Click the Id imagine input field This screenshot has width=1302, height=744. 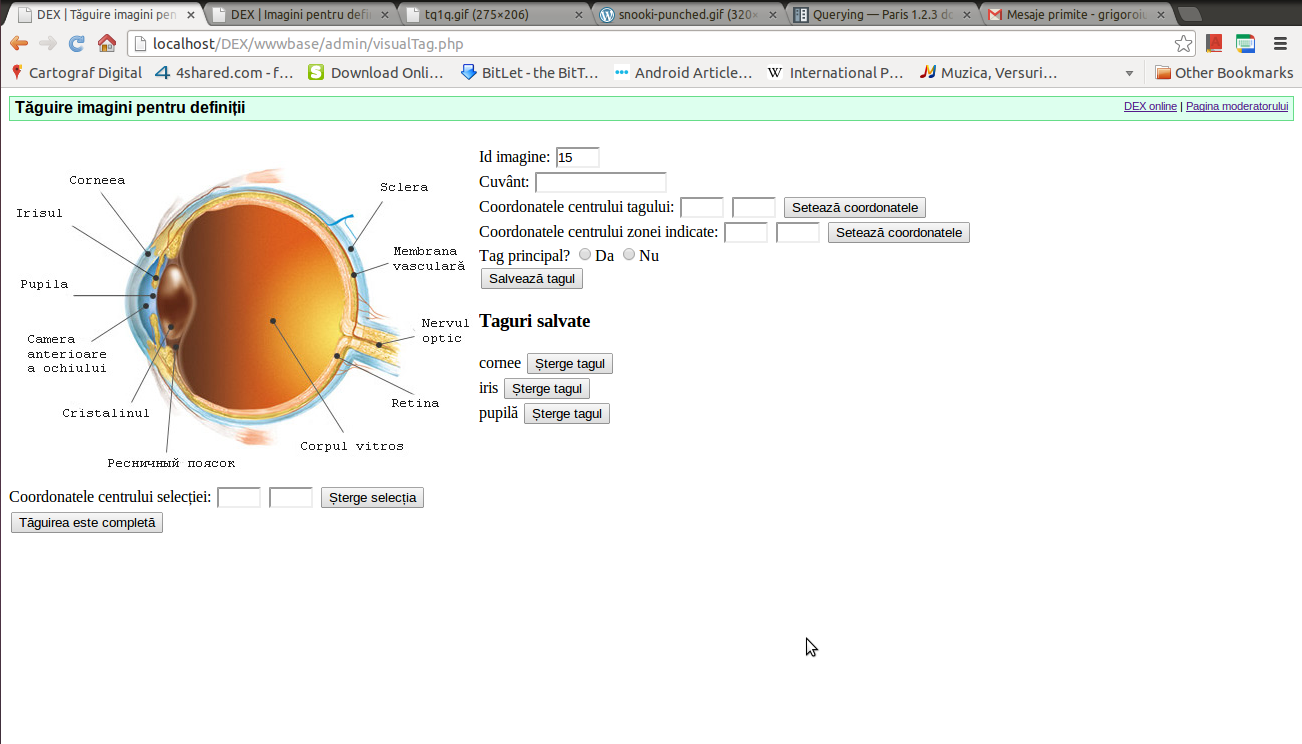coord(577,157)
